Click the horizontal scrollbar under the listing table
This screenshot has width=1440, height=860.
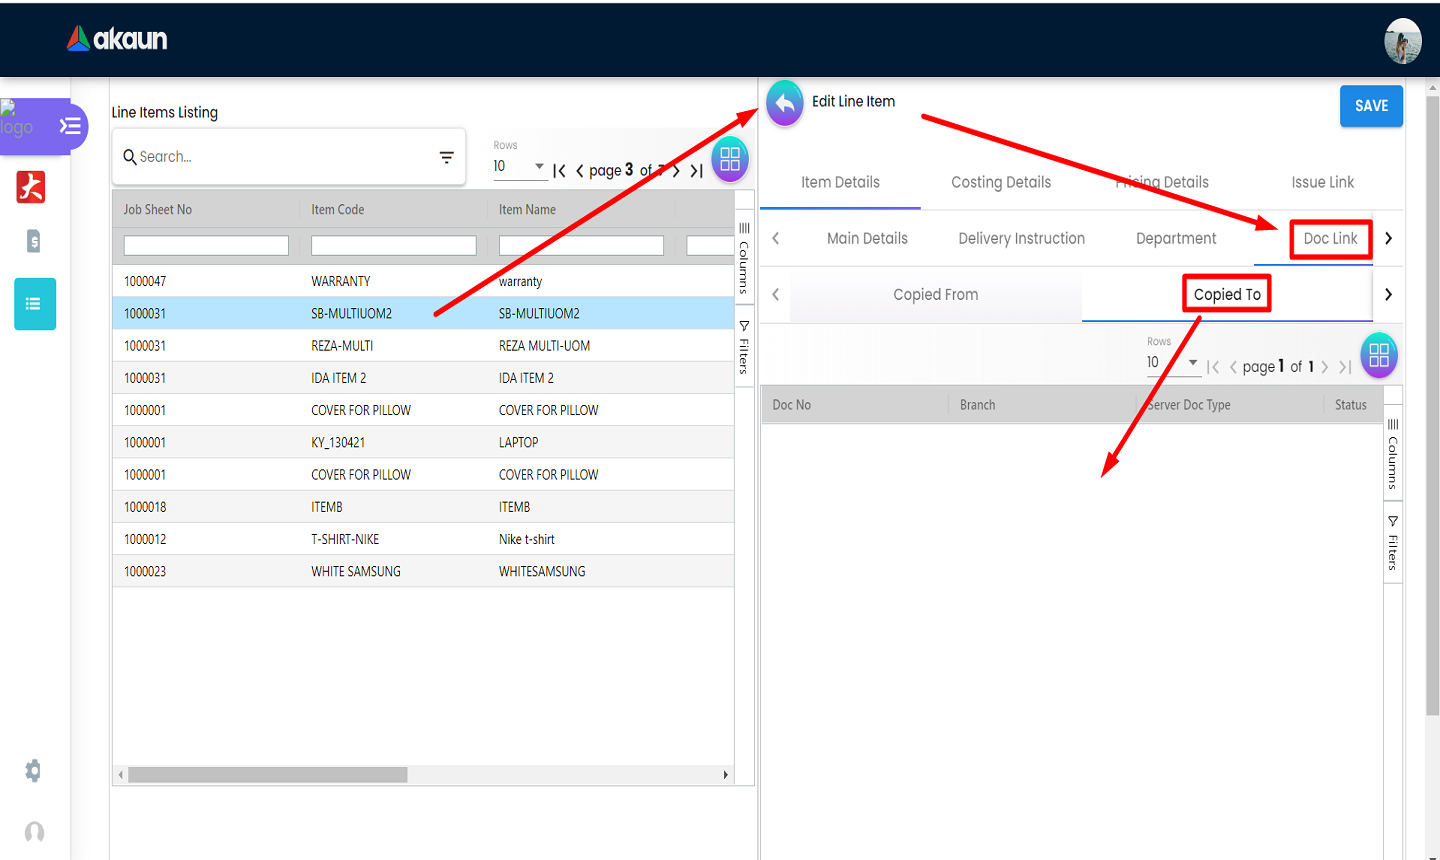[x=268, y=775]
